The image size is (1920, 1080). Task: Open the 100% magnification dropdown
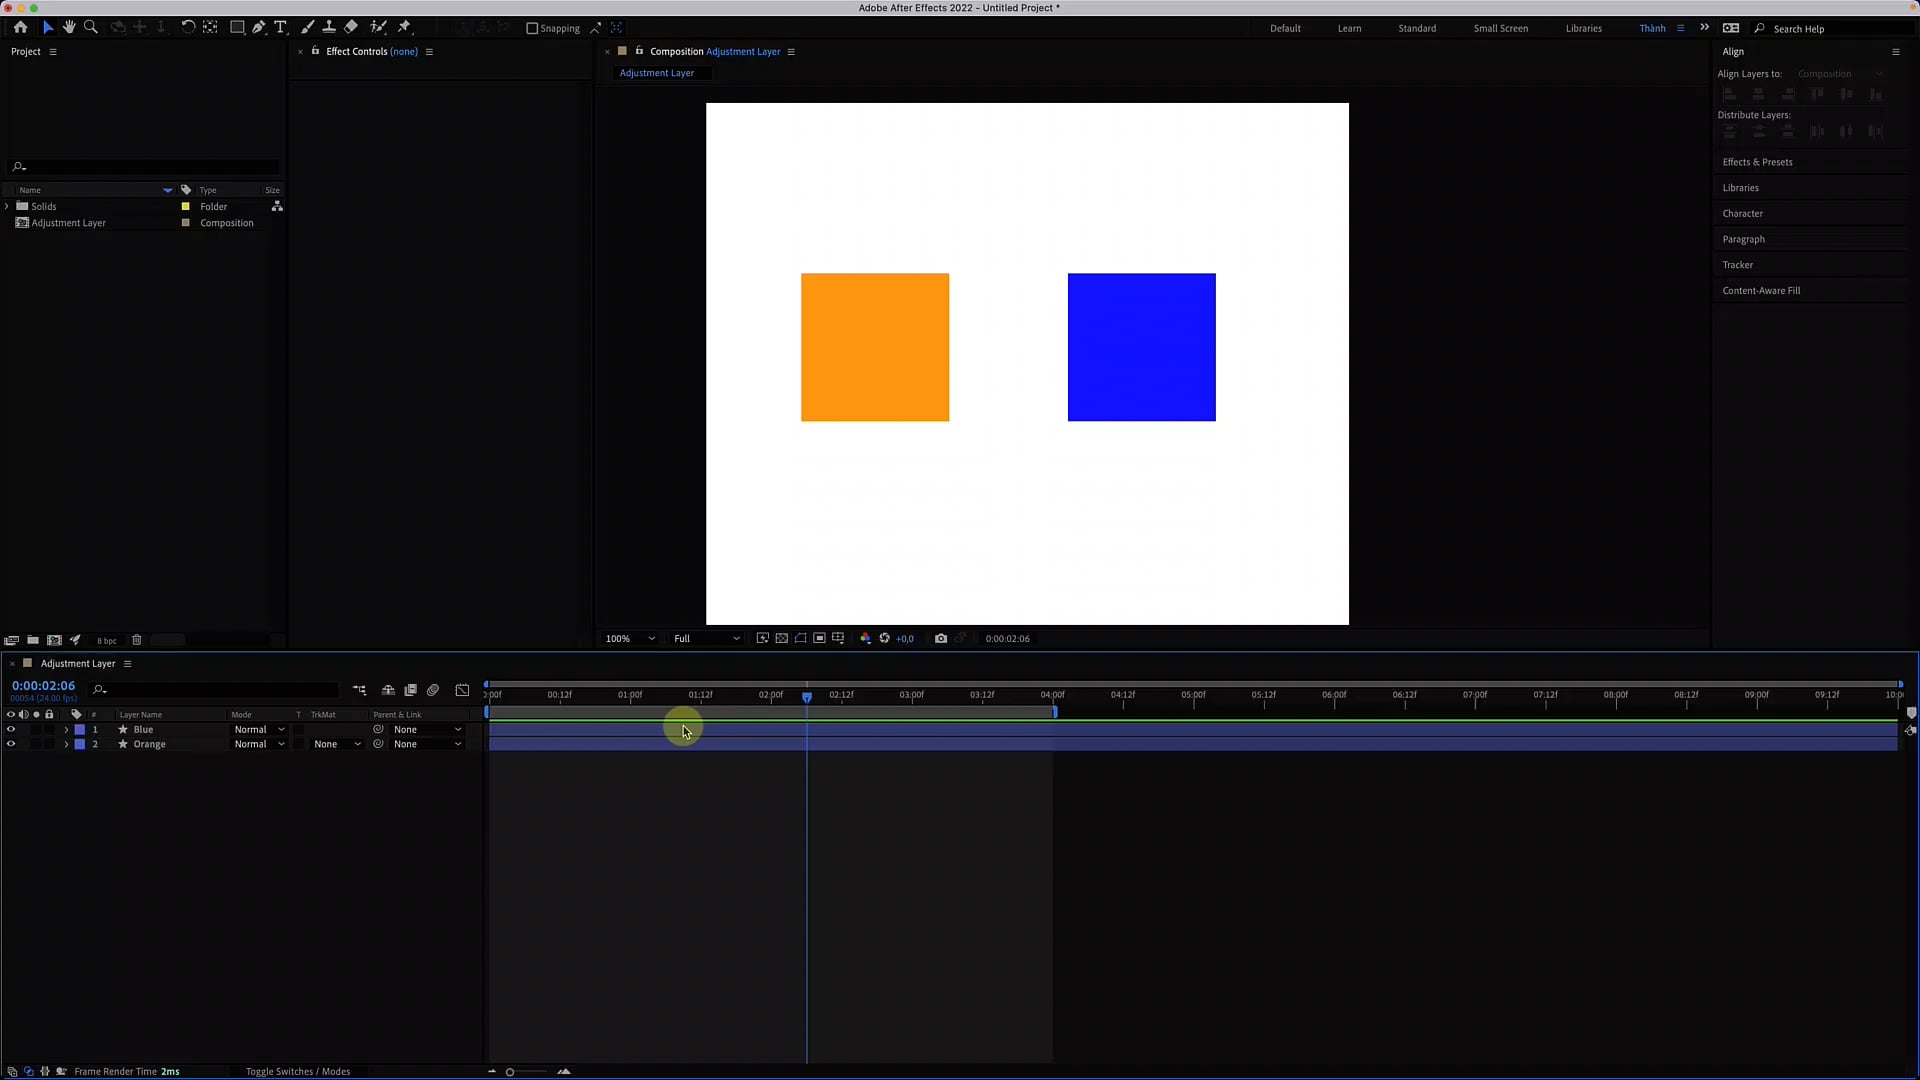(630, 638)
